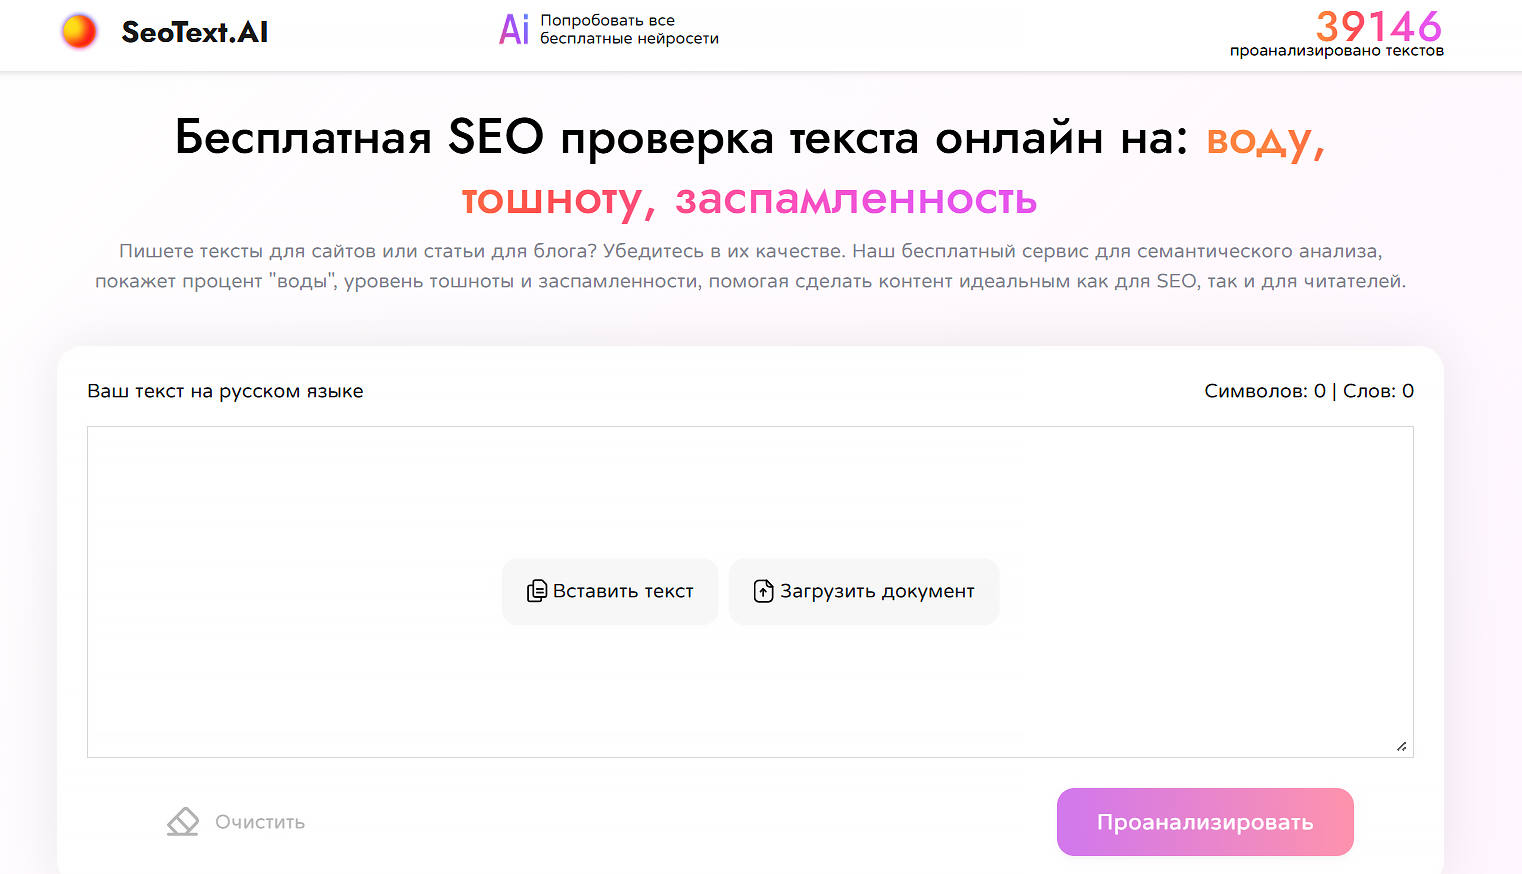Click the SeoText.AI header text
The height and width of the screenshot is (874, 1522).
coord(194,31)
